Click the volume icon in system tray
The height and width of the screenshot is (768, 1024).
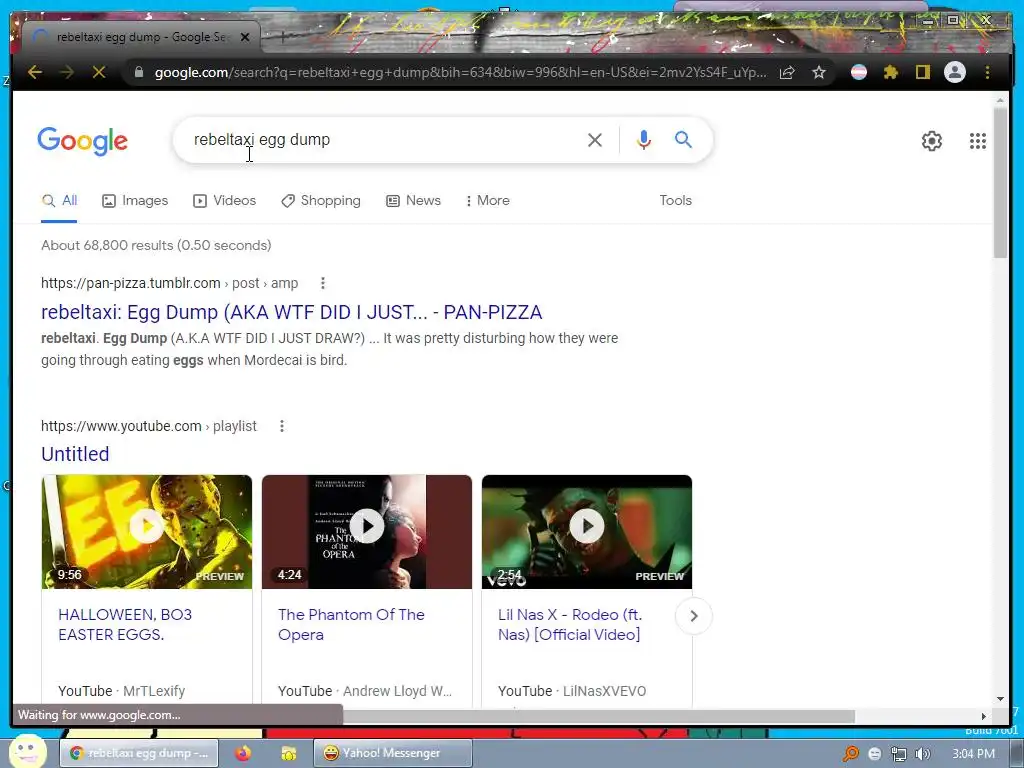tap(923, 754)
